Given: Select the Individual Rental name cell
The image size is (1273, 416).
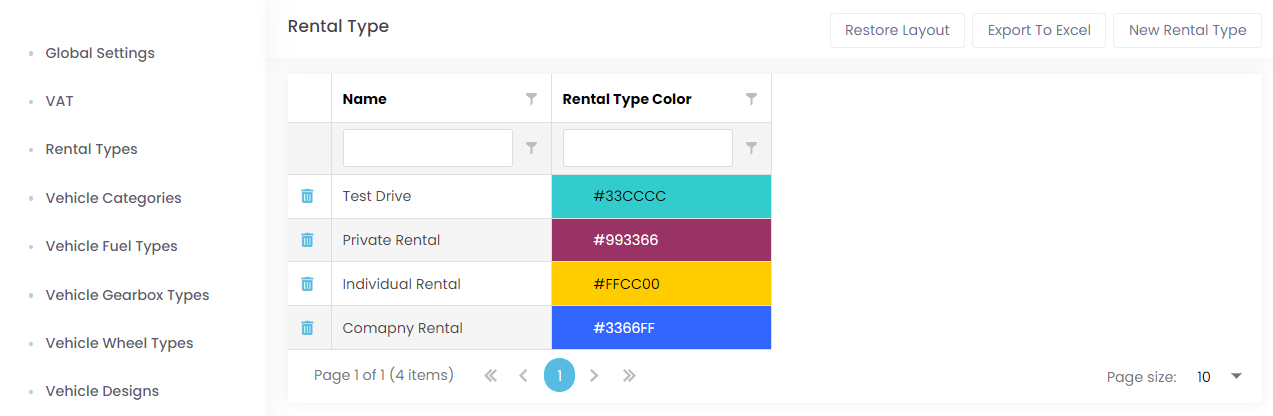Looking at the screenshot, I should pos(441,284).
